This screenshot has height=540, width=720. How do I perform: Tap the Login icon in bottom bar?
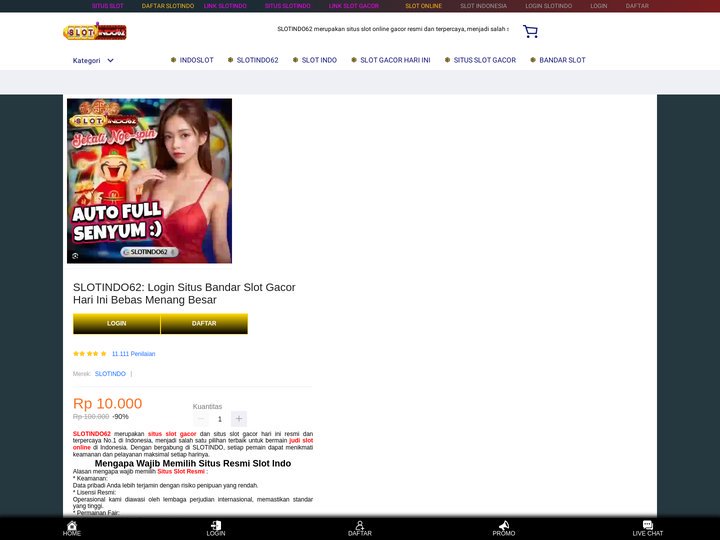(x=216, y=525)
